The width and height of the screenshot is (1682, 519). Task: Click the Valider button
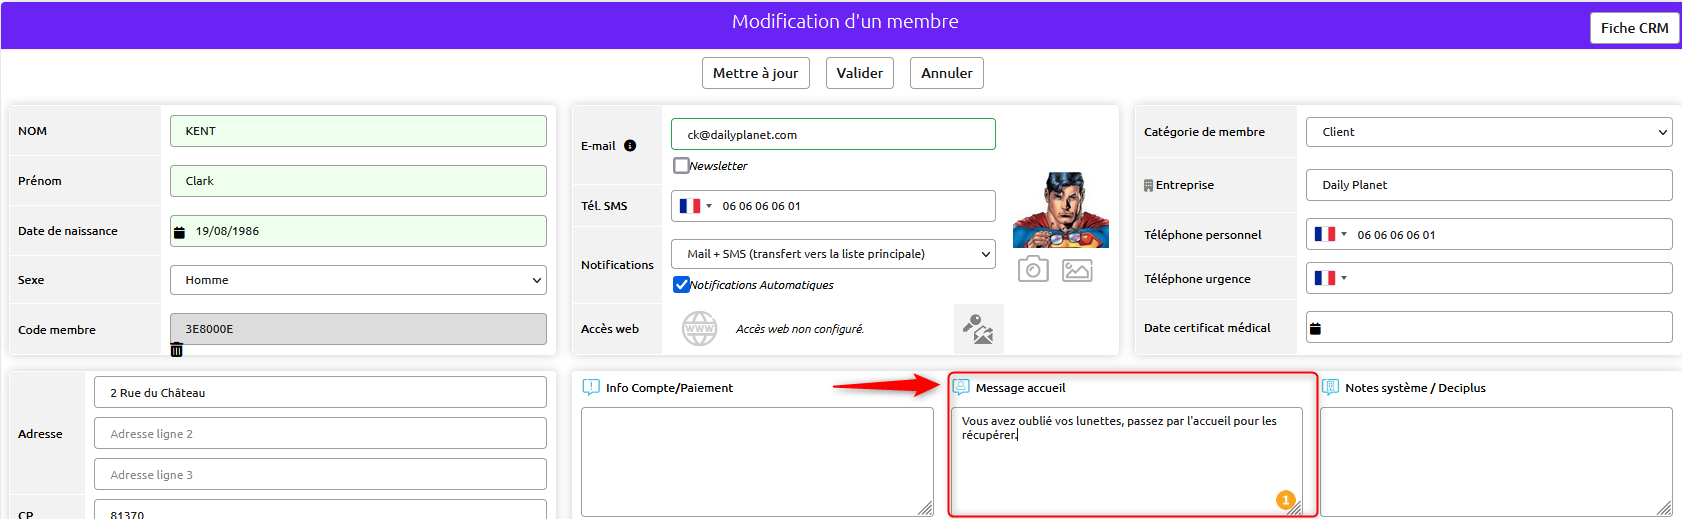click(860, 73)
